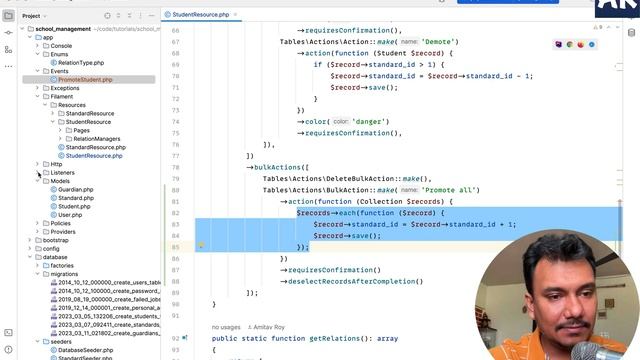Open the Project tool window icon
Image resolution: width=640 pixels, height=360 pixels.
click(8, 16)
